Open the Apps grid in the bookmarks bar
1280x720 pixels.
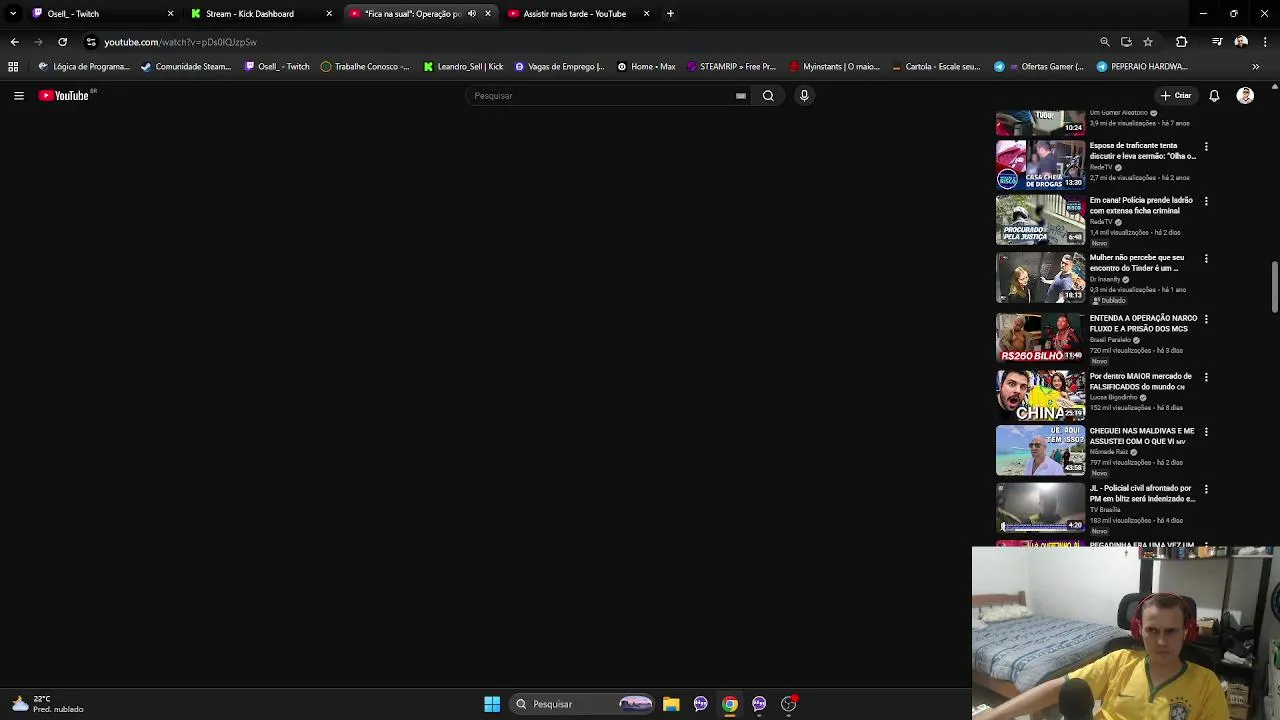(x=13, y=67)
